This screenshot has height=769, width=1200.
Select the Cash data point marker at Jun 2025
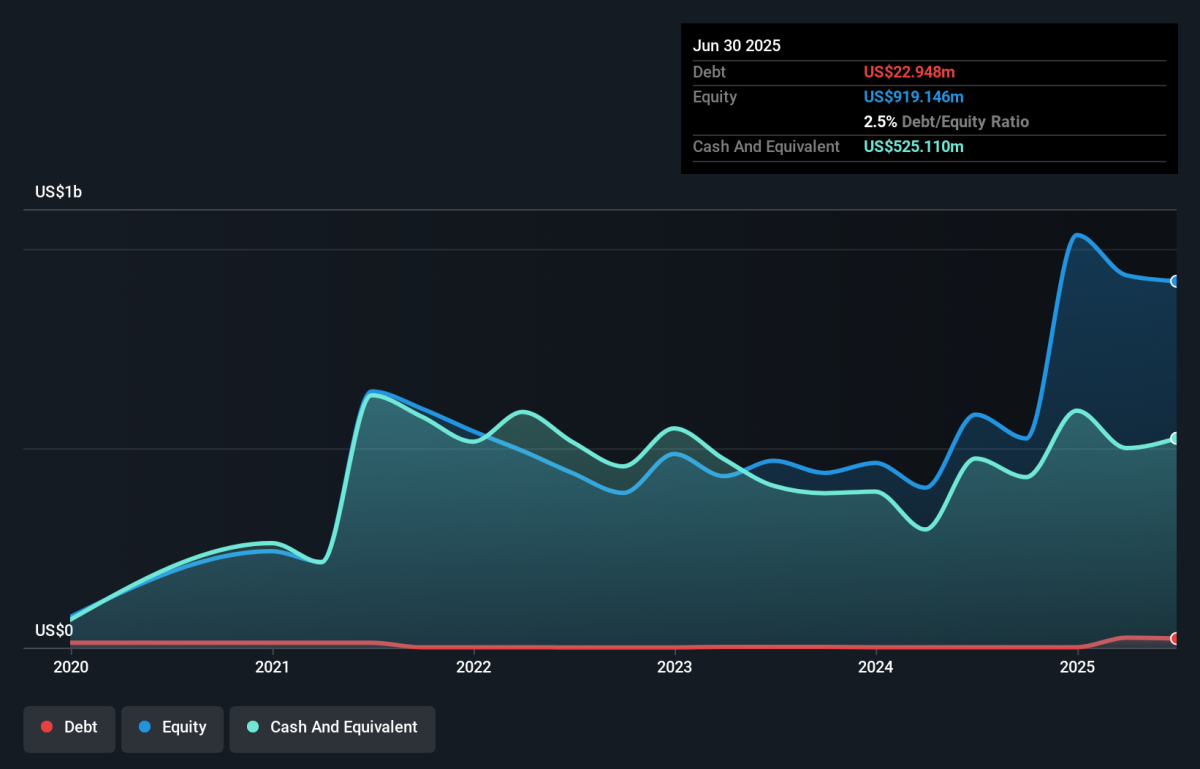[x=1175, y=439]
